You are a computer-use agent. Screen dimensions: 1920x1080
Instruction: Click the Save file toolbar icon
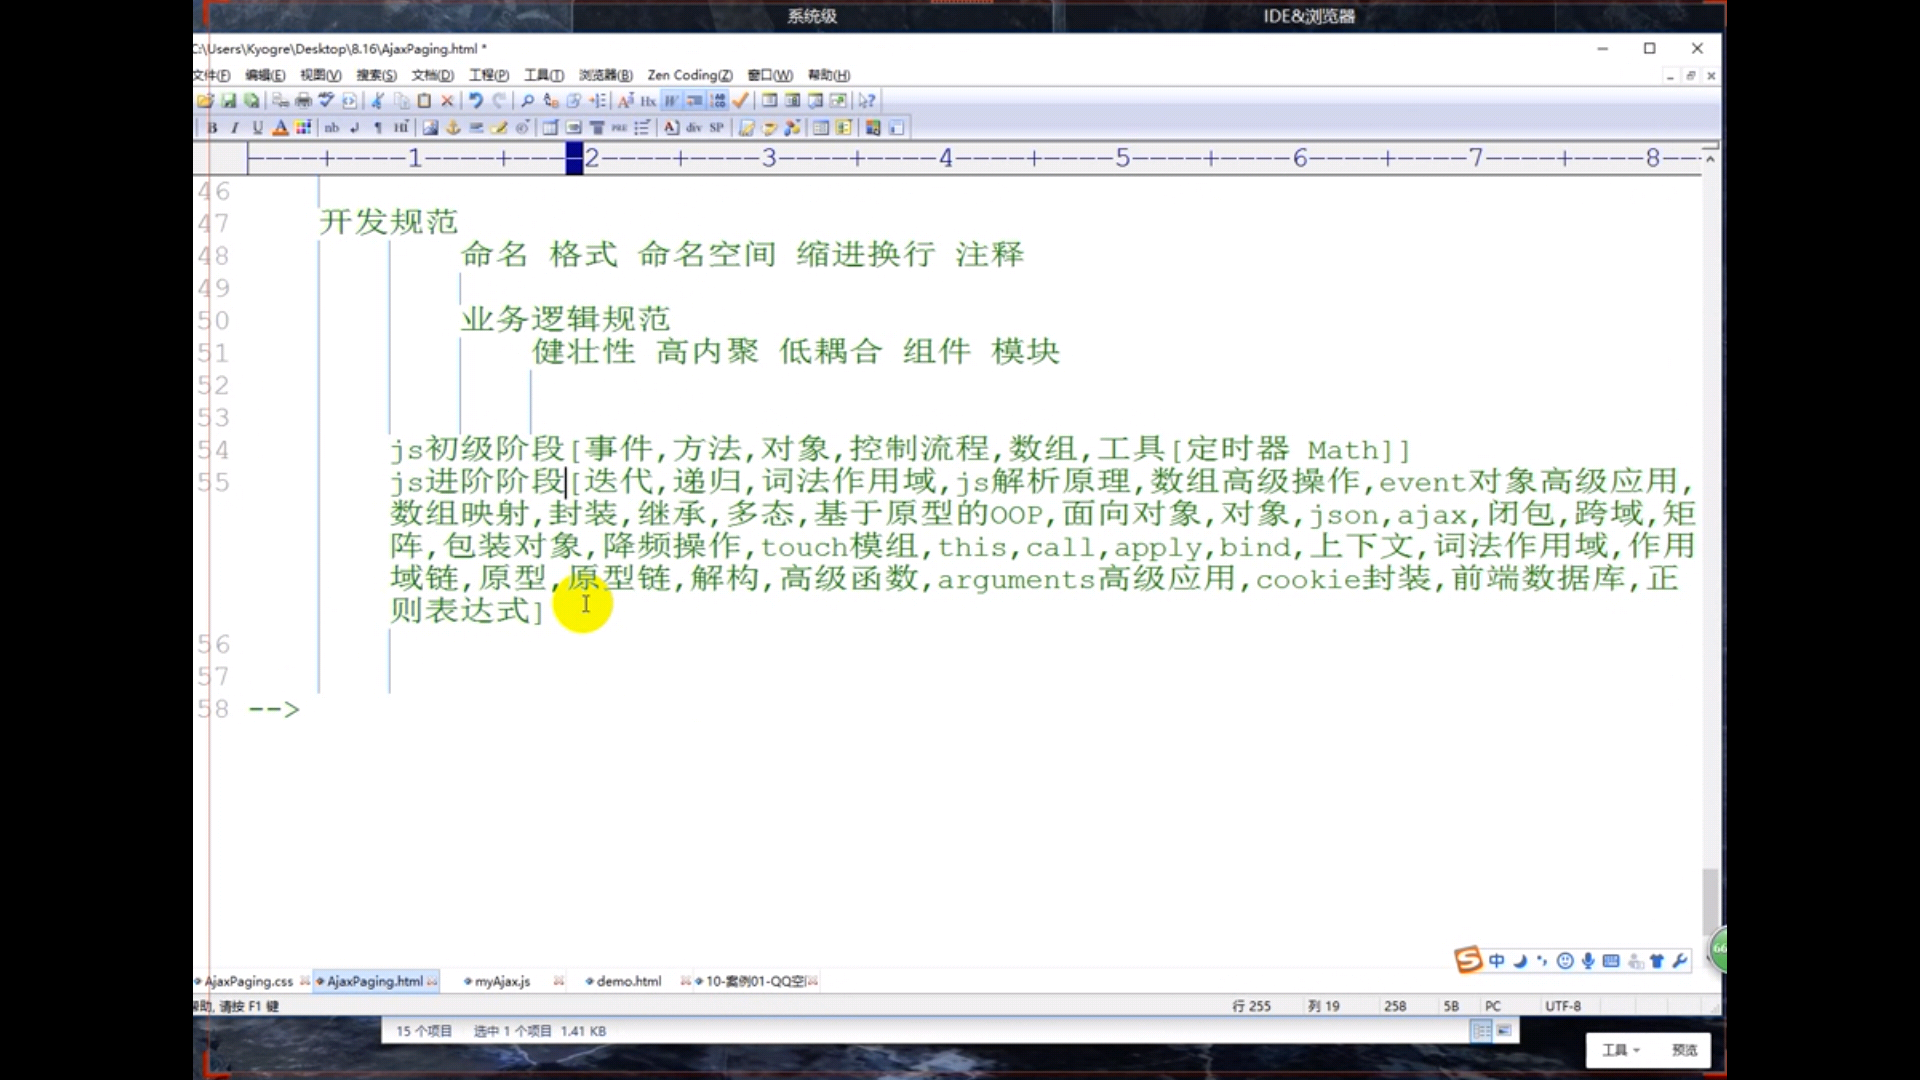pos(228,101)
